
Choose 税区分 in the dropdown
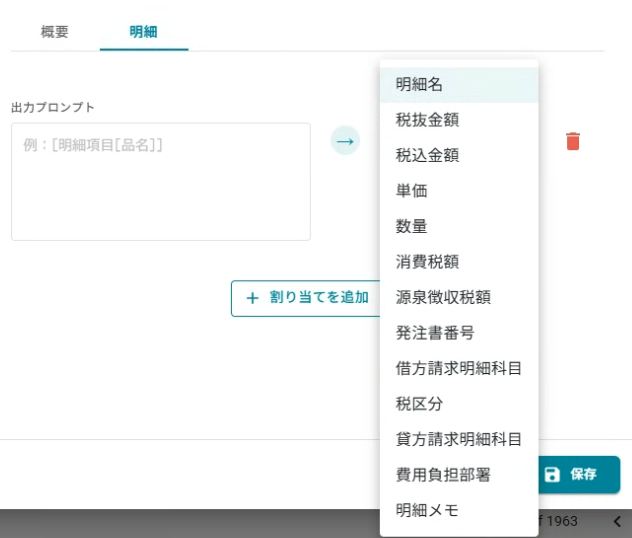click(459, 403)
